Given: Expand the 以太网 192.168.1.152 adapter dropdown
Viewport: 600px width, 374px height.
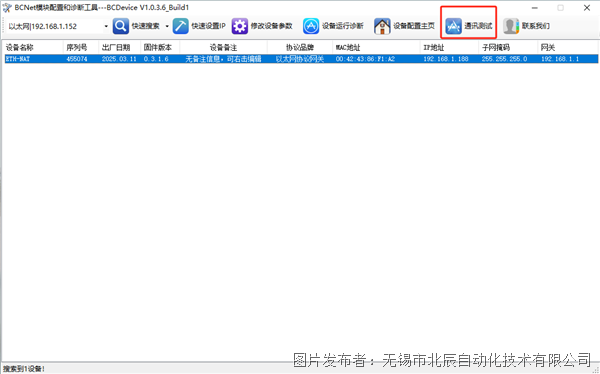Looking at the screenshot, I should click(x=106, y=26).
